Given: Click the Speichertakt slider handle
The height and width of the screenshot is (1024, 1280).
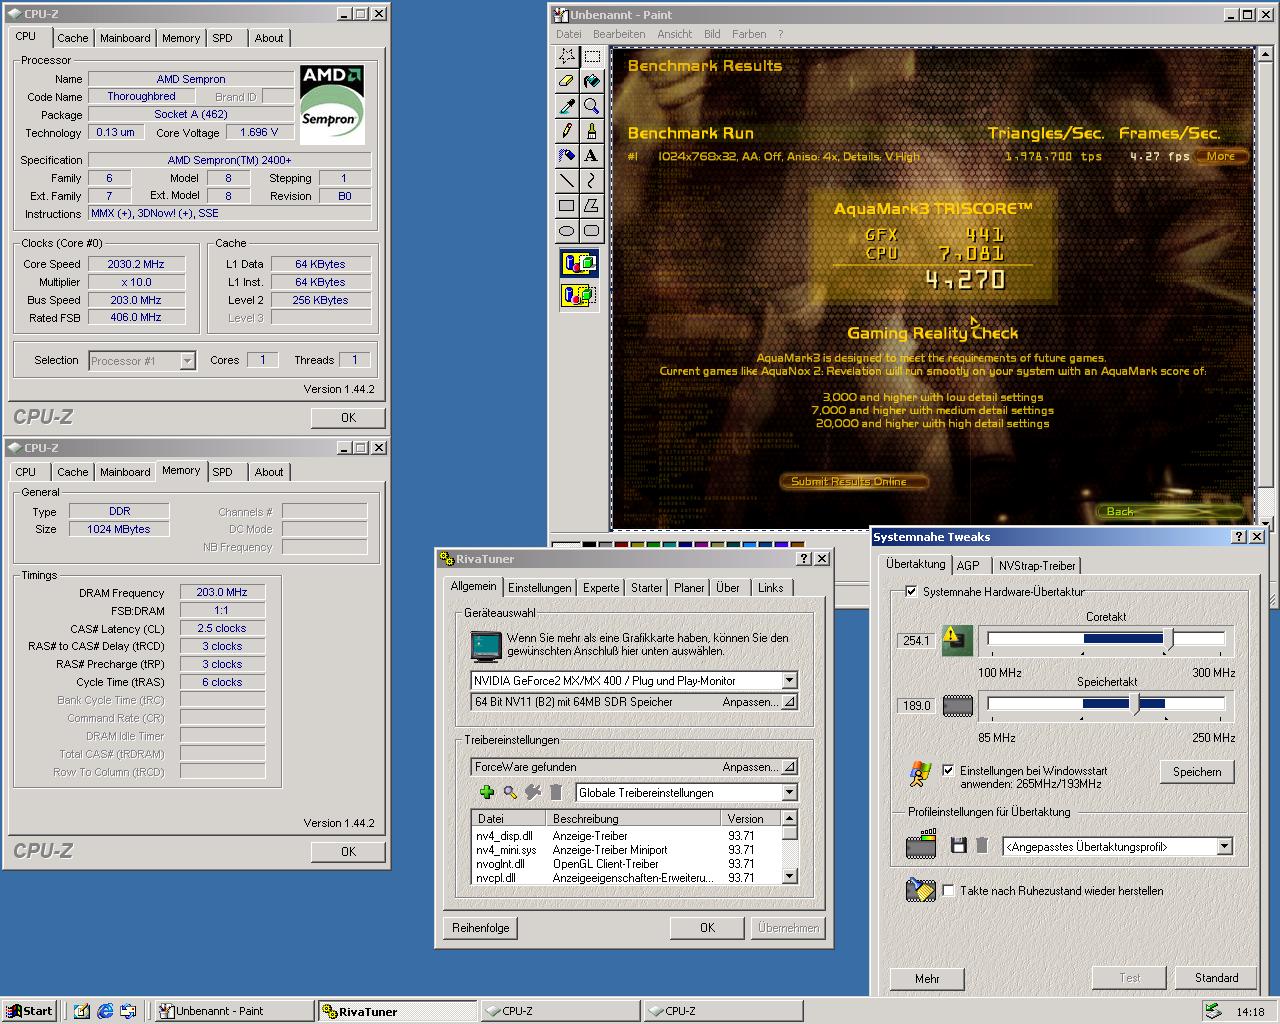Looking at the screenshot, I should click(x=1135, y=704).
